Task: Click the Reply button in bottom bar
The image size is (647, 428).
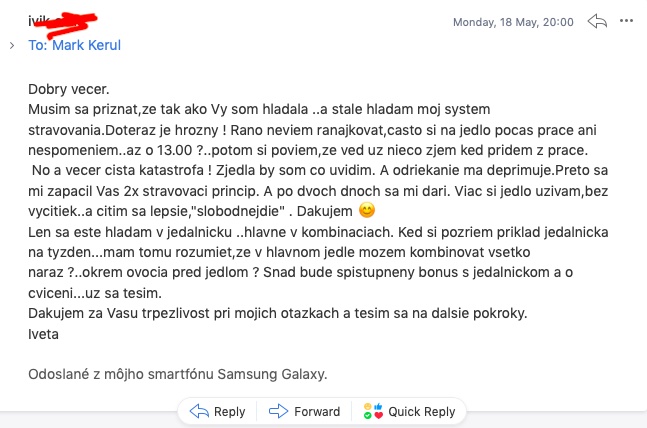Action: click(217, 411)
